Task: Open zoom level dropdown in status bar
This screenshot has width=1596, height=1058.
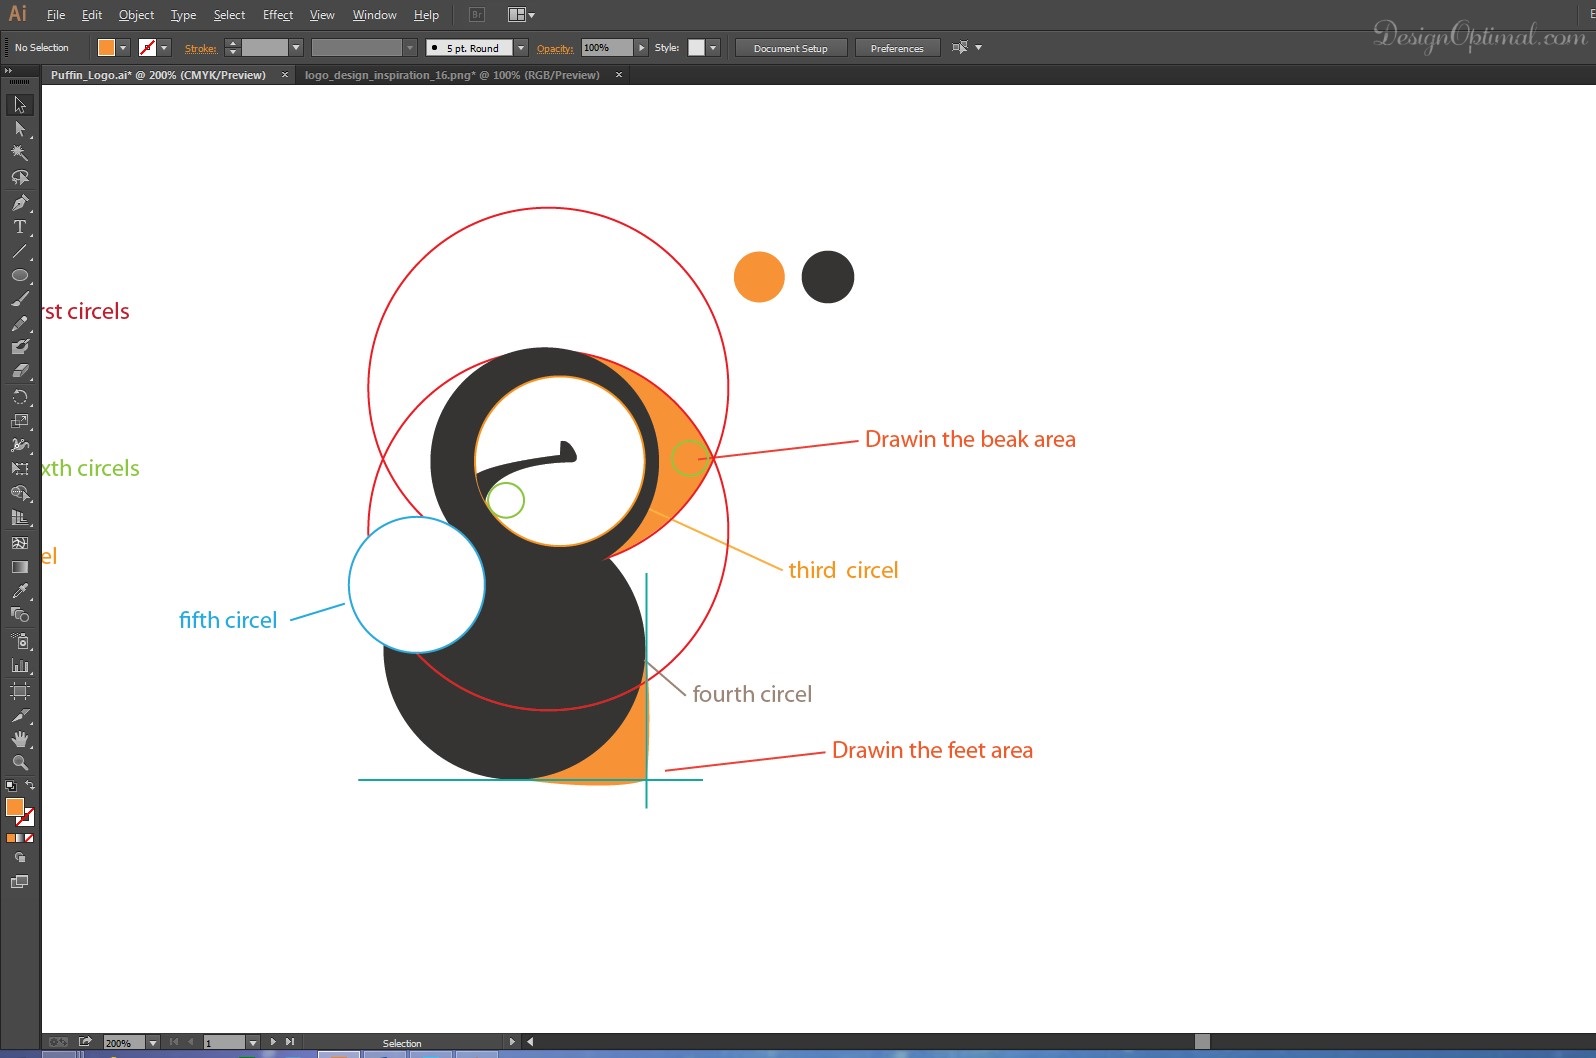Action: tap(153, 1042)
